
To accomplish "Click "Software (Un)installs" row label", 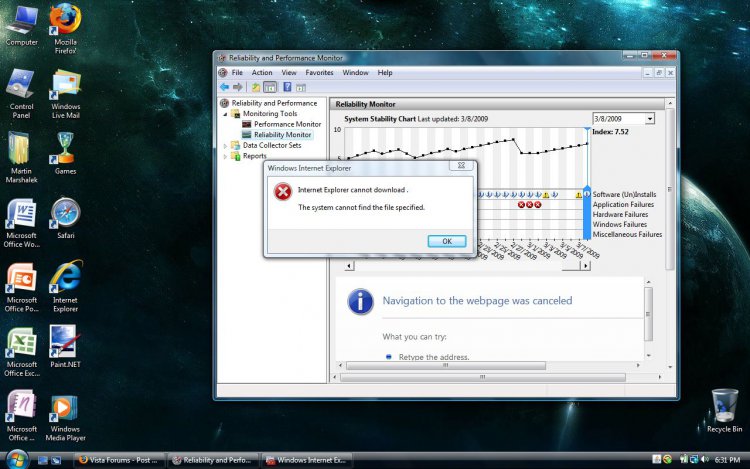I will click(624, 195).
